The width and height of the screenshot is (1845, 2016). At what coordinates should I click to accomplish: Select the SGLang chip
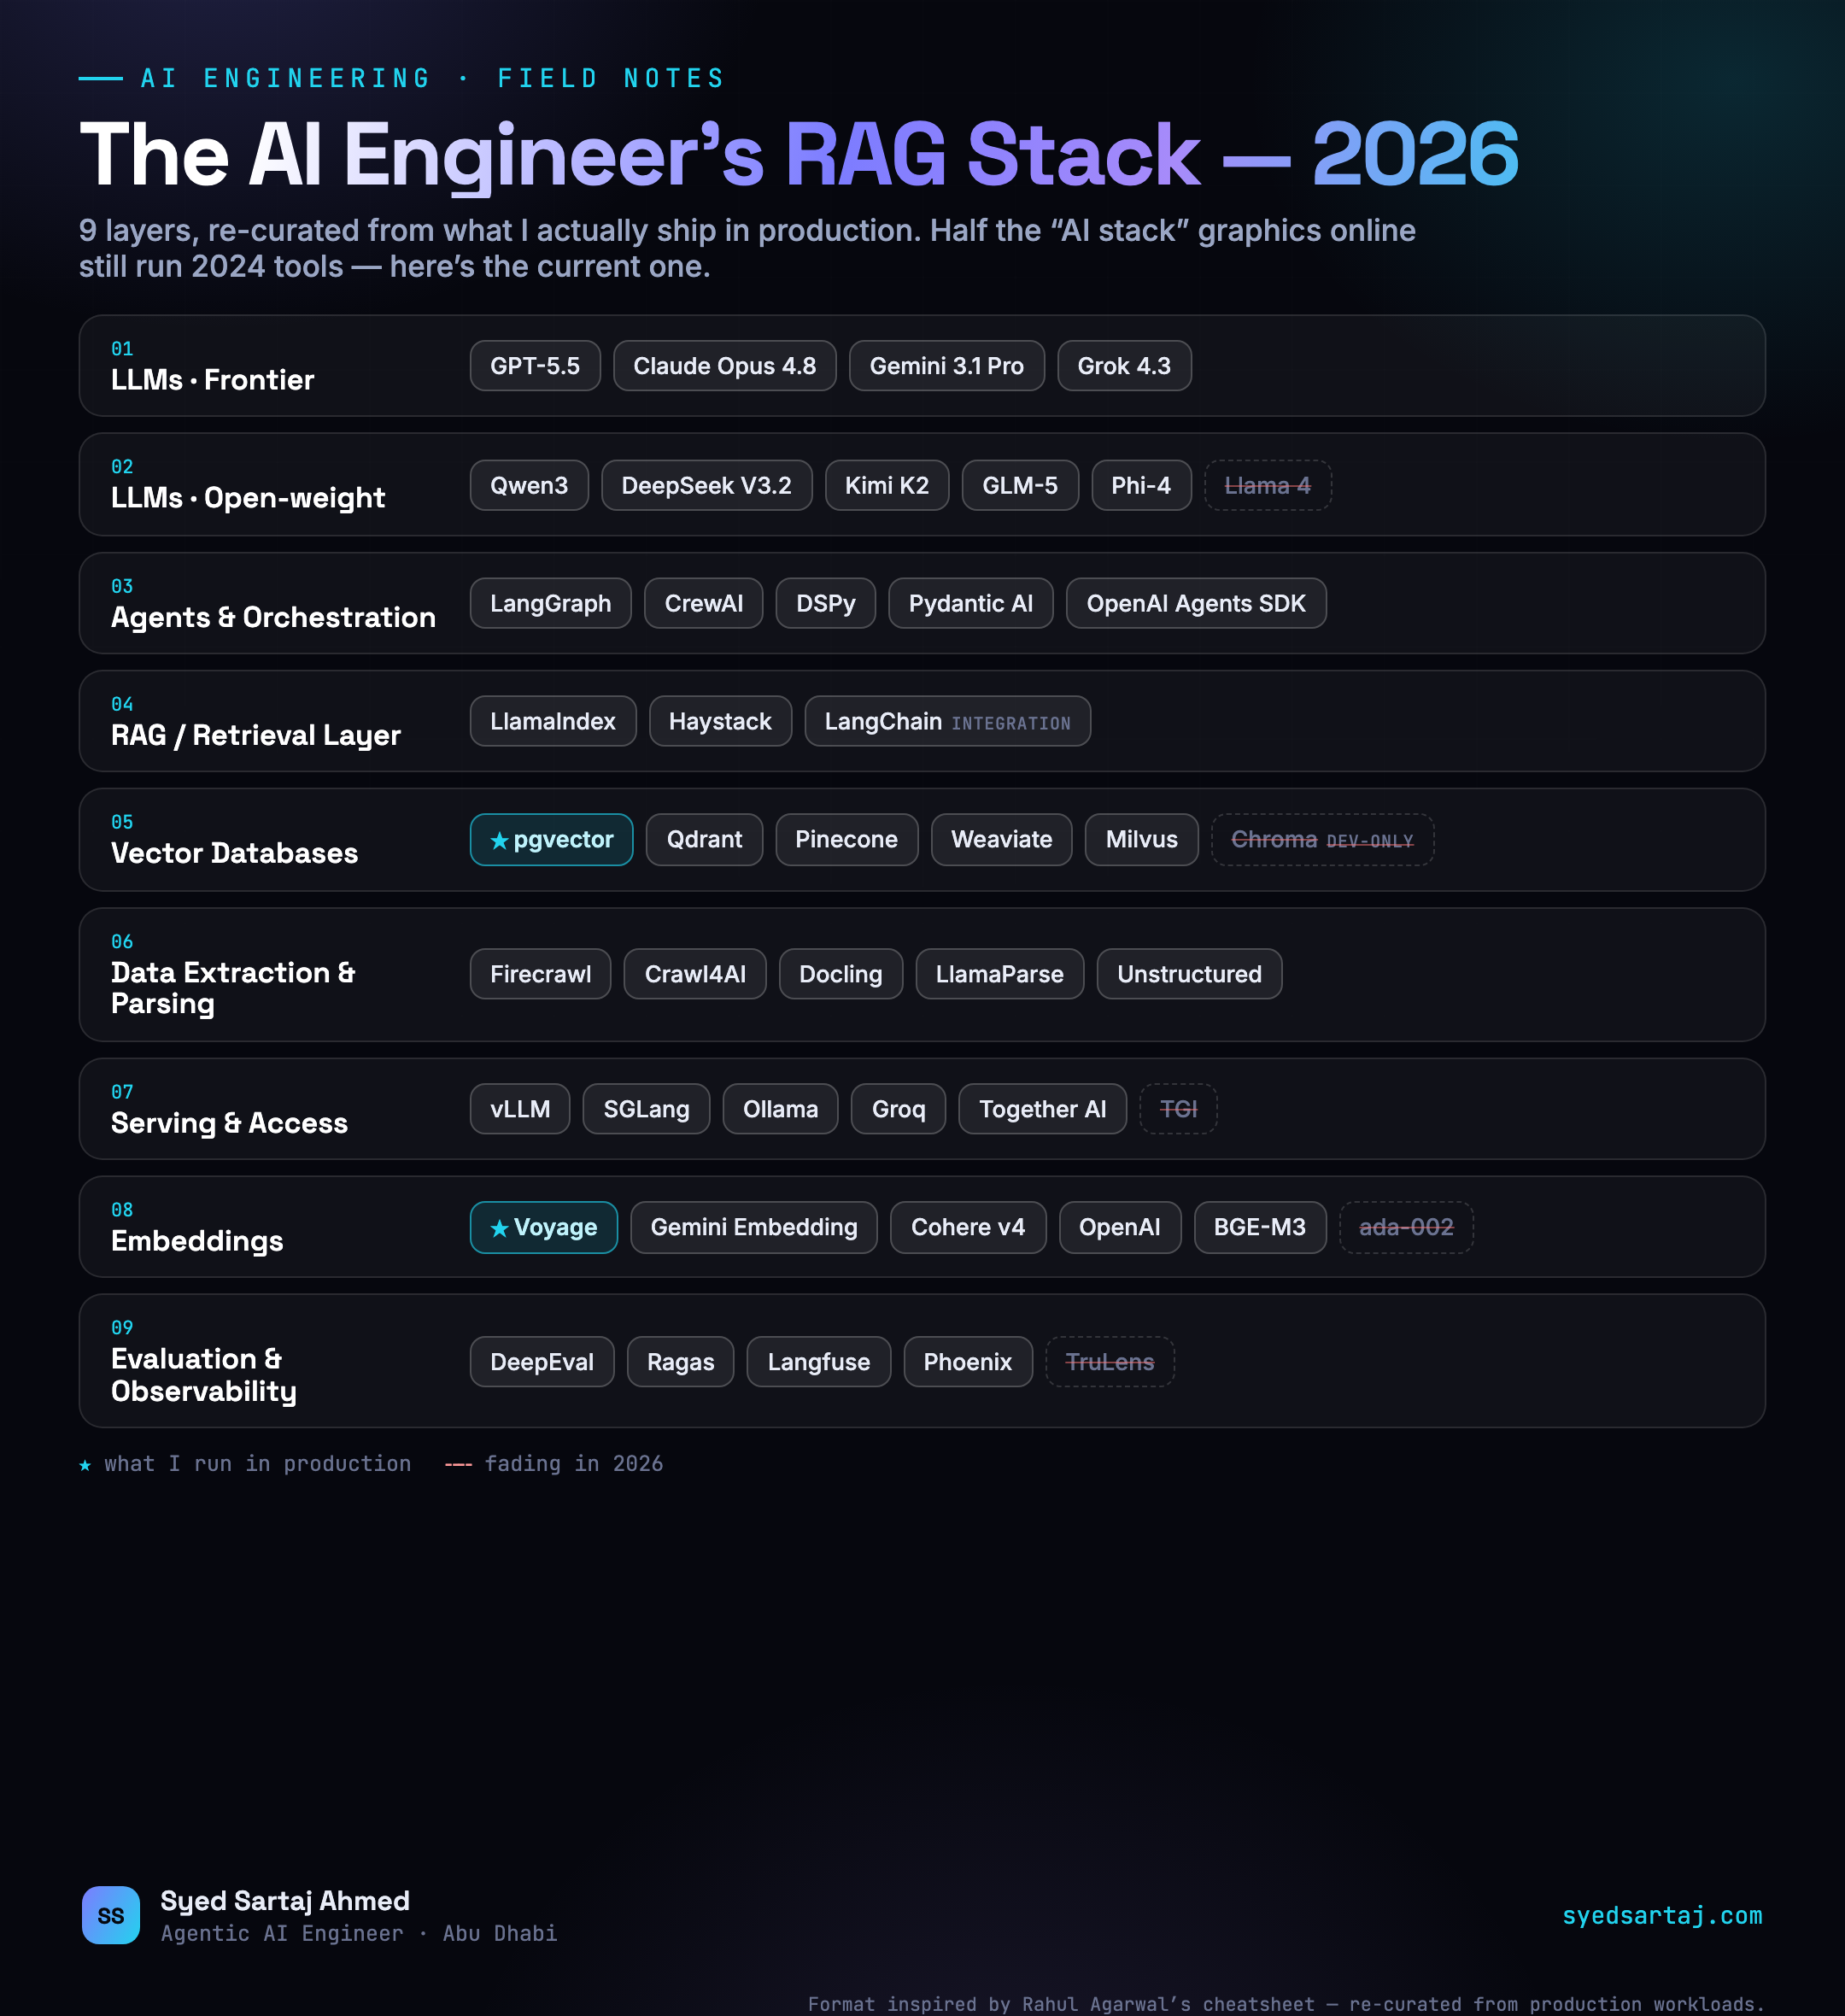647,1109
